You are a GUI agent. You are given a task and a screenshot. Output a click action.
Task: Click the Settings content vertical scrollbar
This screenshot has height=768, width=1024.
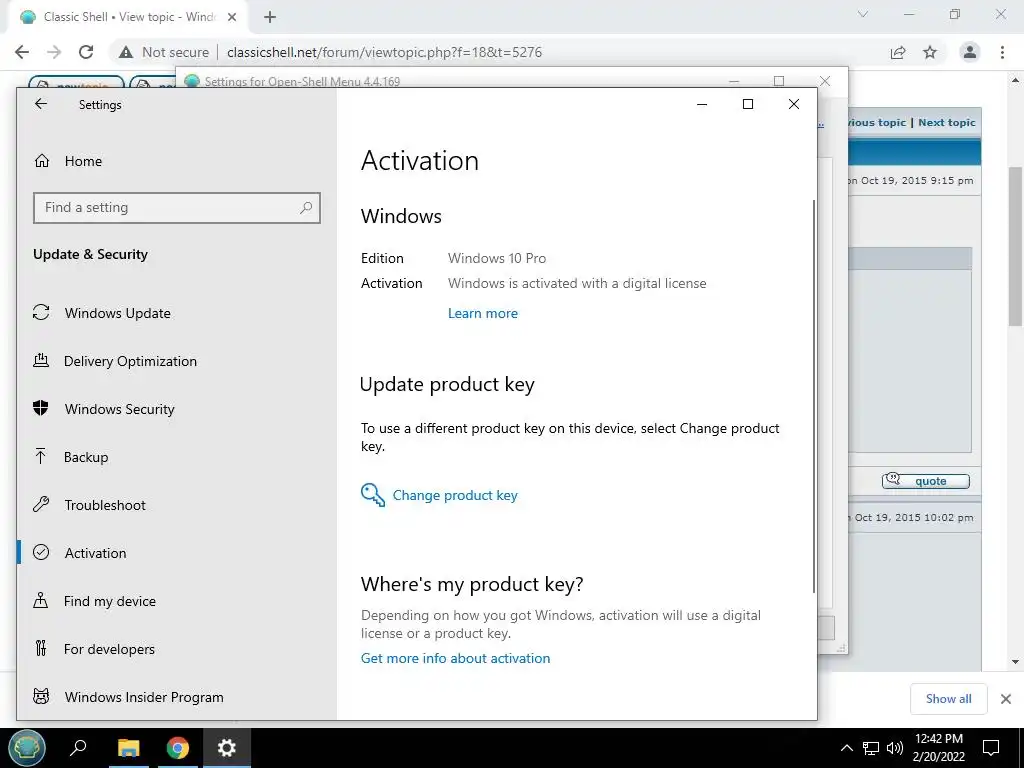[814, 396]
